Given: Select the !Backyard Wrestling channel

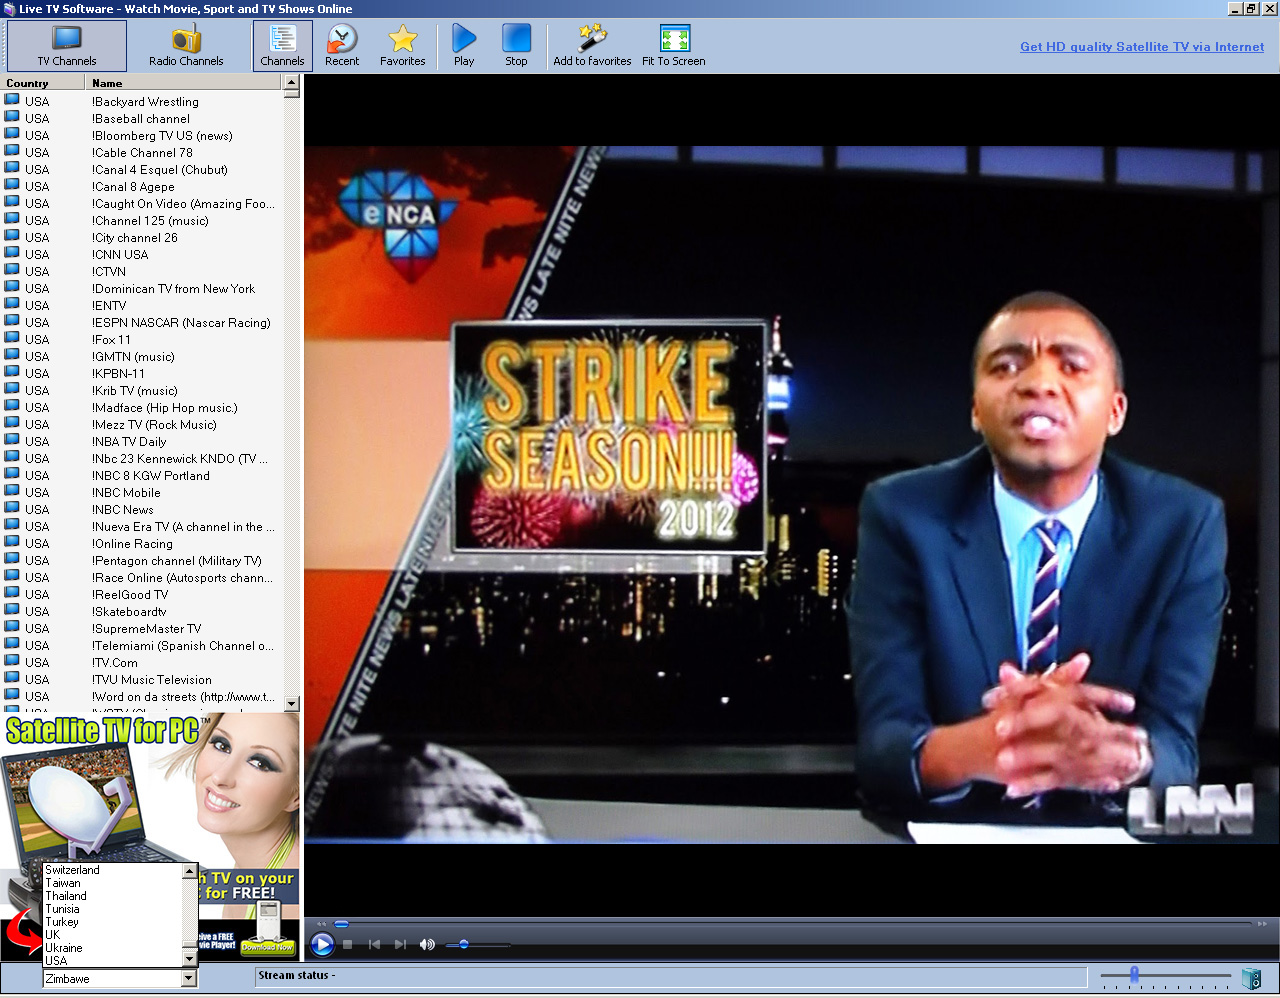Looking at the screenshot, I should point(142,101).
